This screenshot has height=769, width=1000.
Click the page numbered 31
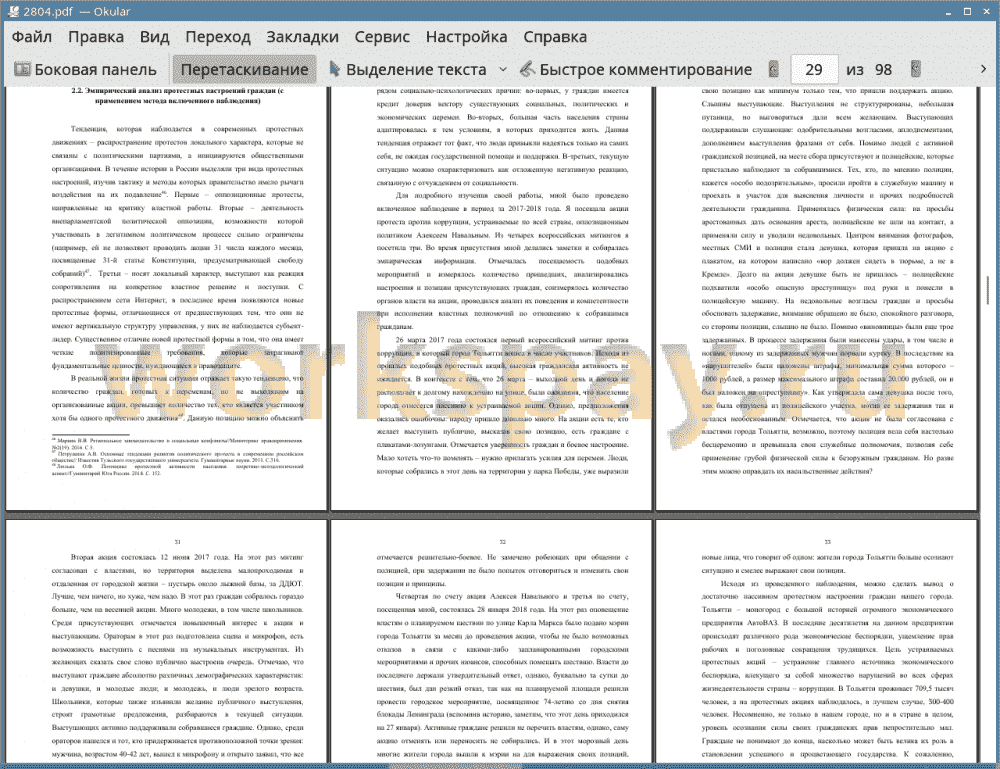[166, 641]
